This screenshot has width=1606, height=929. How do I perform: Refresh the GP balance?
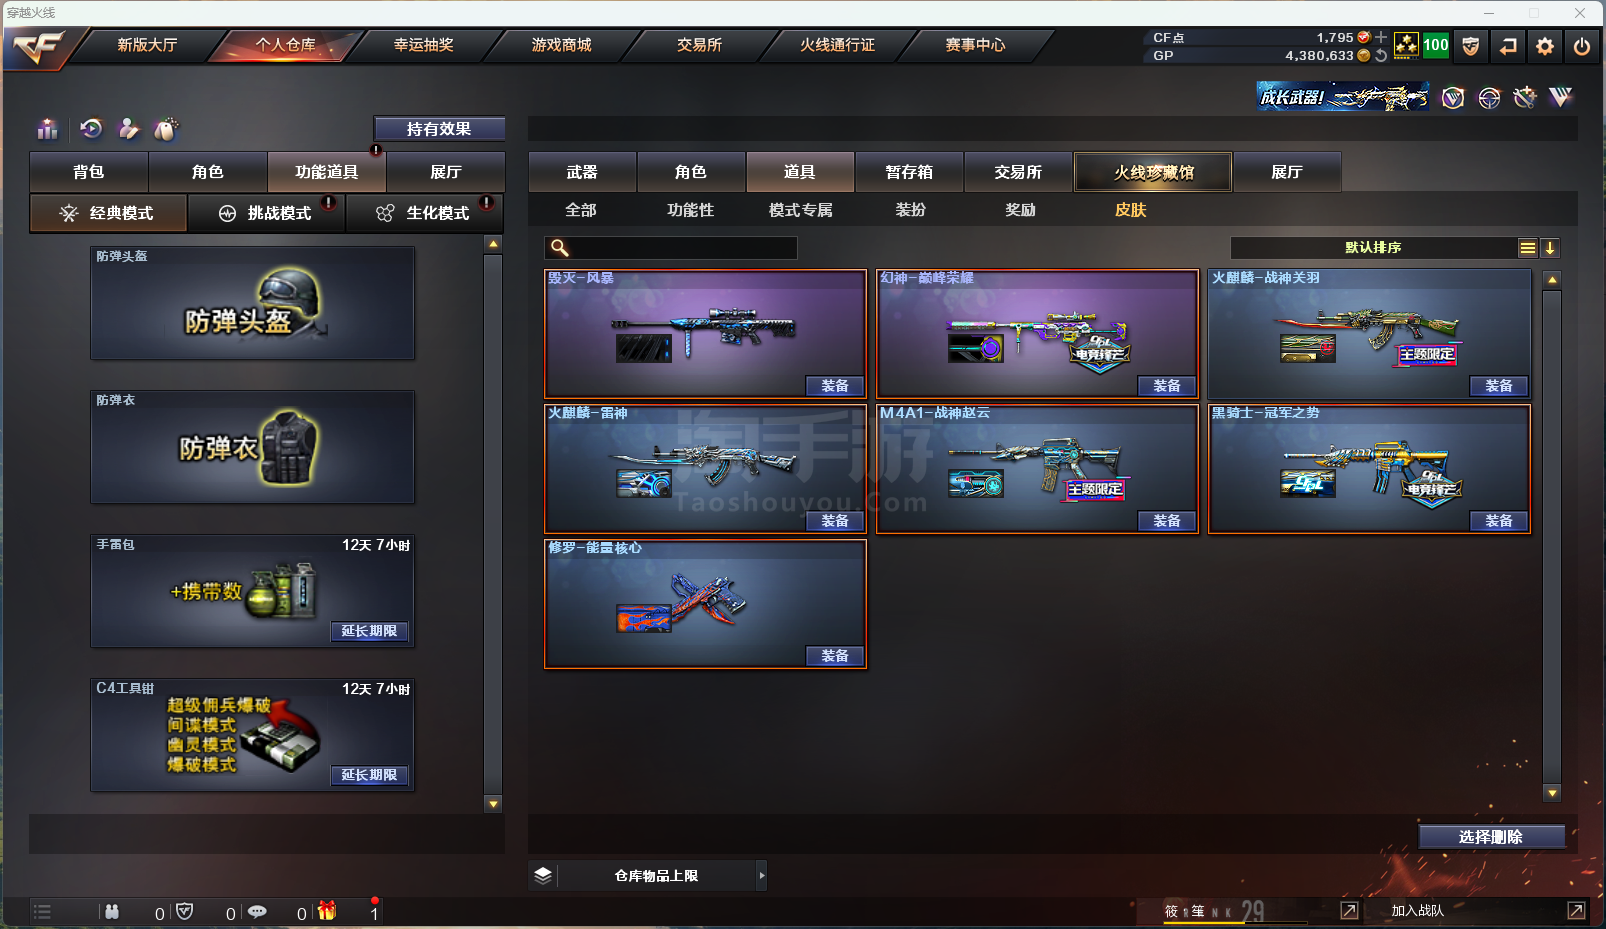coord(1381,56)
